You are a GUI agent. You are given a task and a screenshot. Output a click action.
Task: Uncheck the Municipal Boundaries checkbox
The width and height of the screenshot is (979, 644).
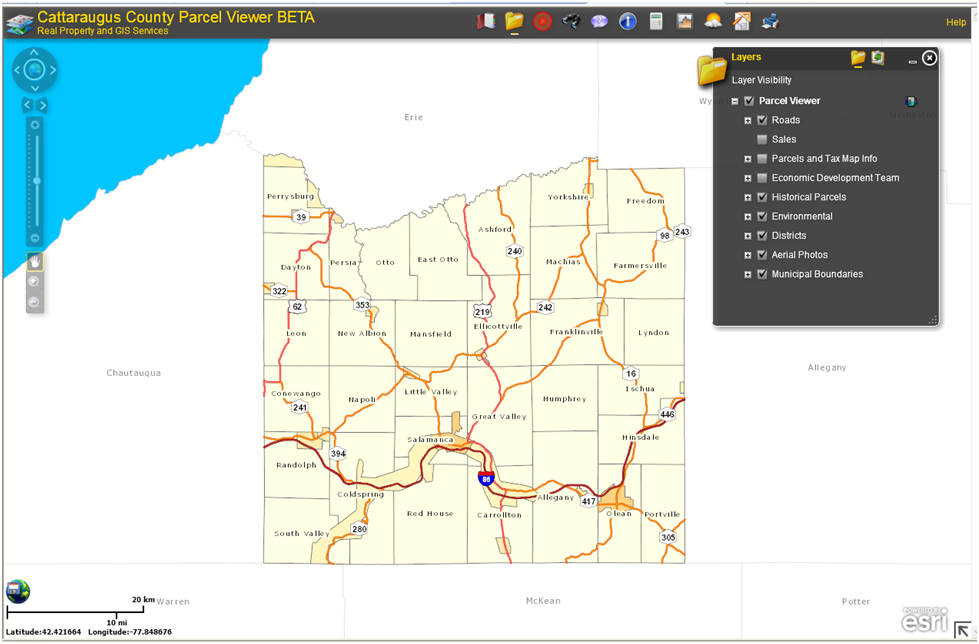[x=762, y=274]
